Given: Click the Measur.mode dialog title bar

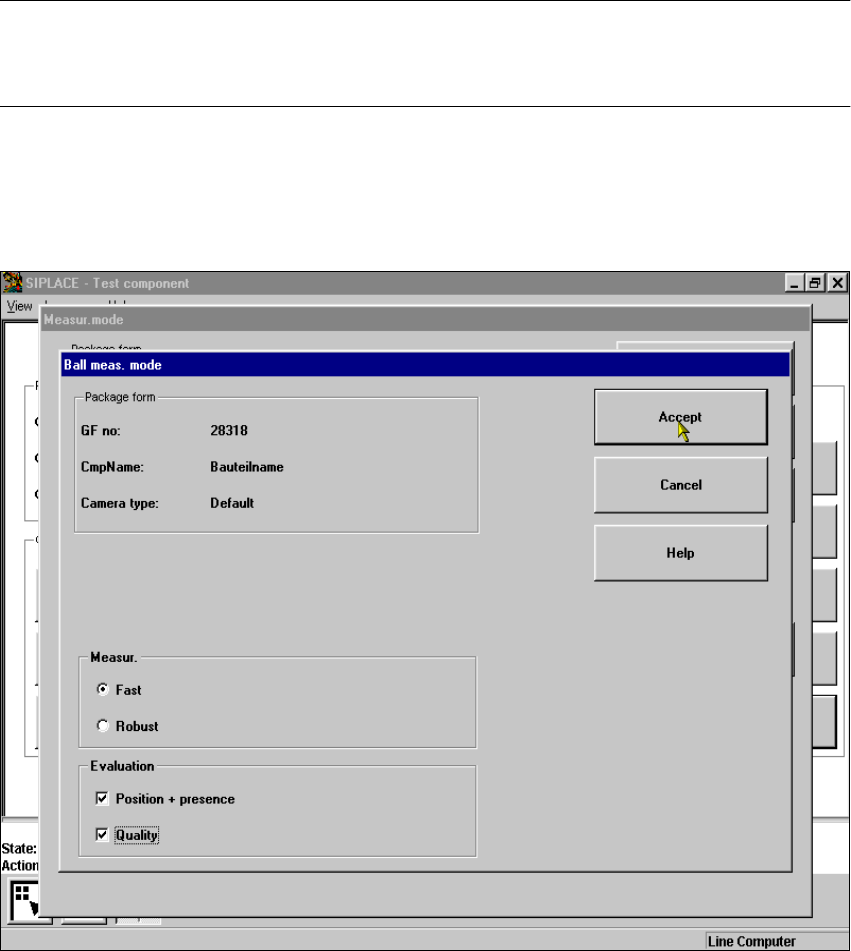Looking at the screenshot, I should pyautogui.click(x=425, y=320).
